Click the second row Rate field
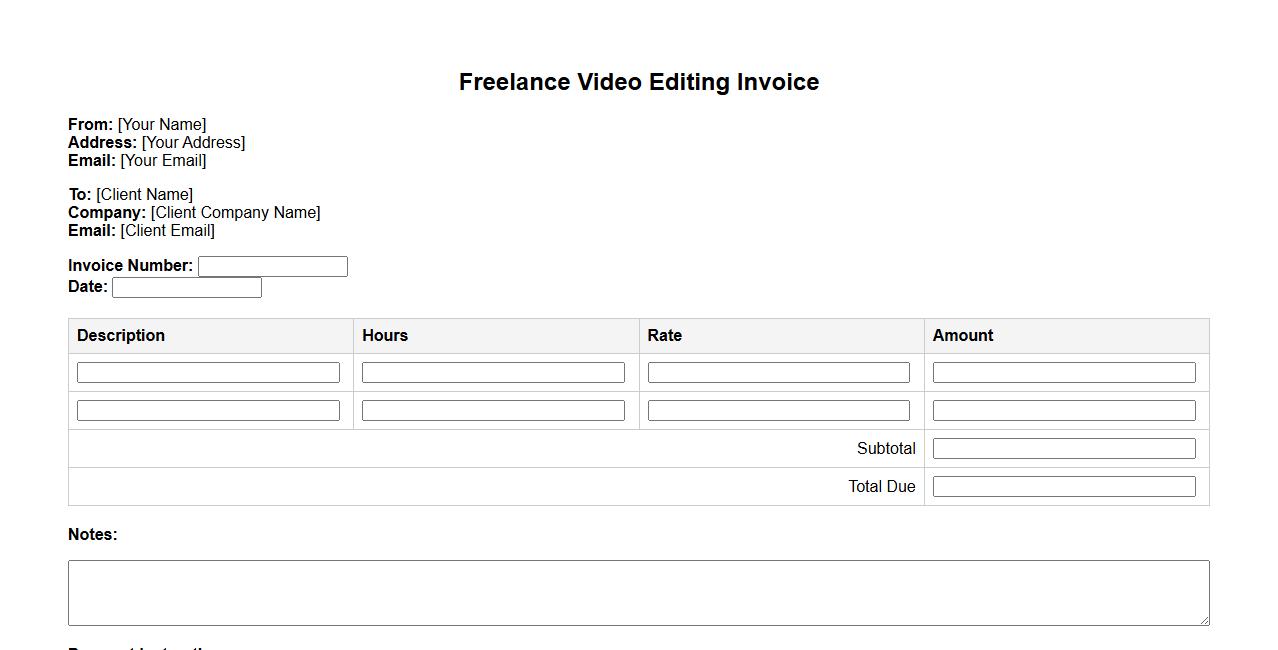The height and width of the screenshot is (650, 1278). (778, 411)
